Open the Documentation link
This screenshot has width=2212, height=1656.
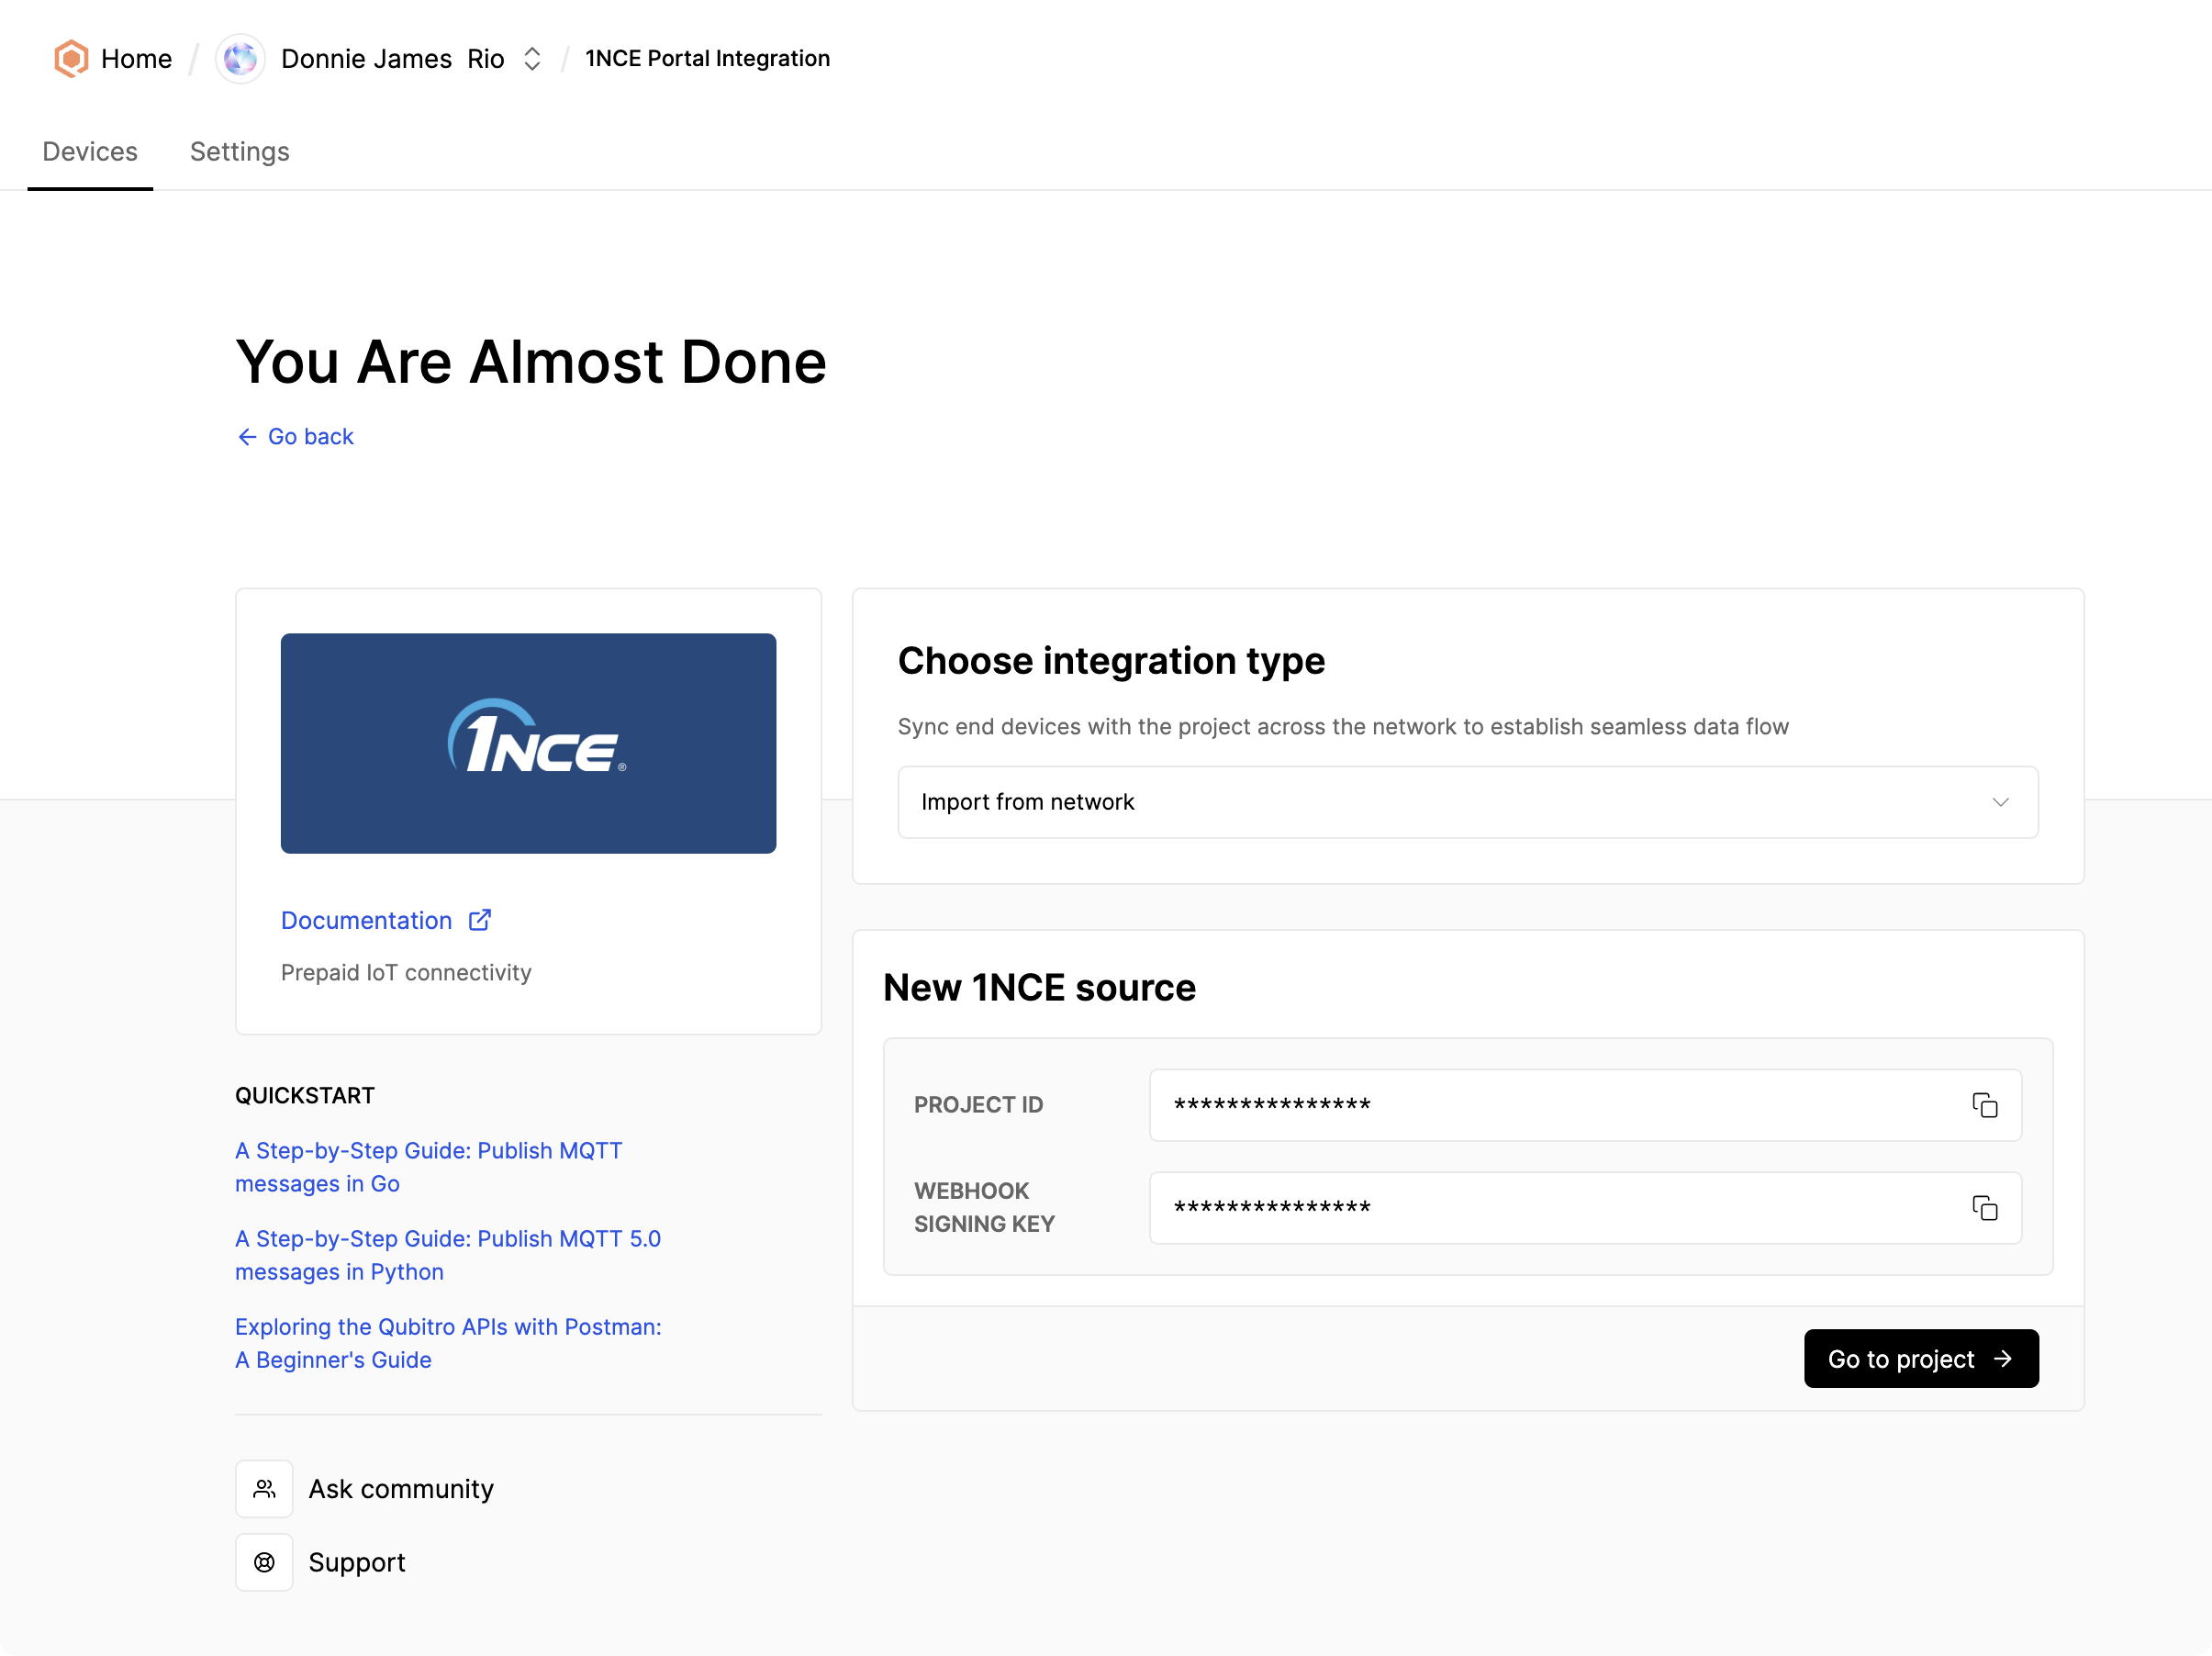tap(366, 920)
